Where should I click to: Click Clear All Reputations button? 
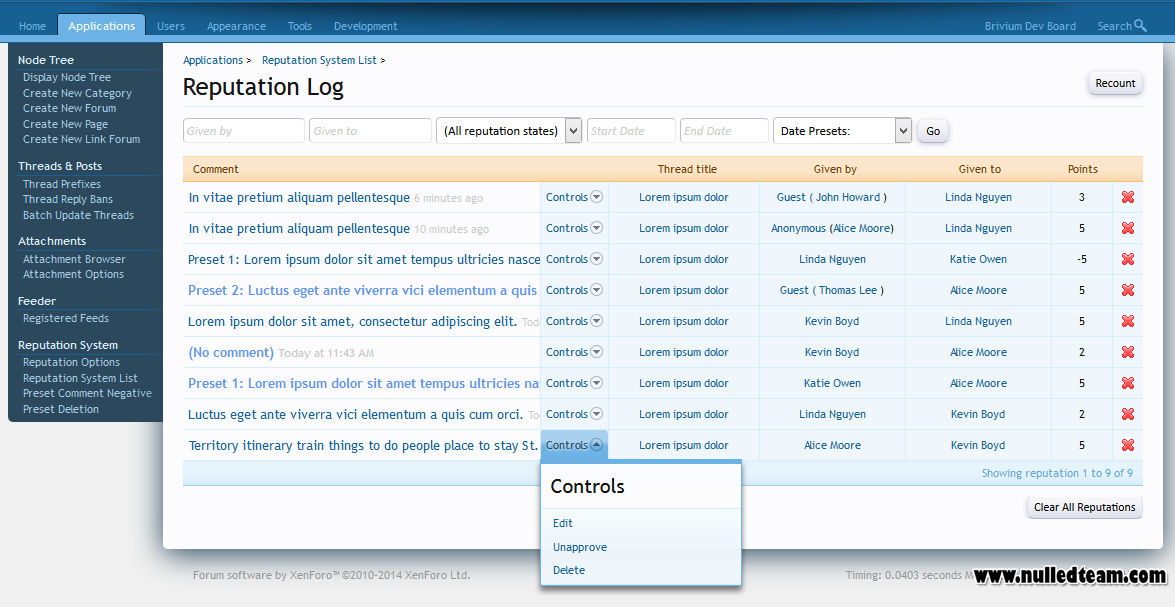coord(1084,507)
